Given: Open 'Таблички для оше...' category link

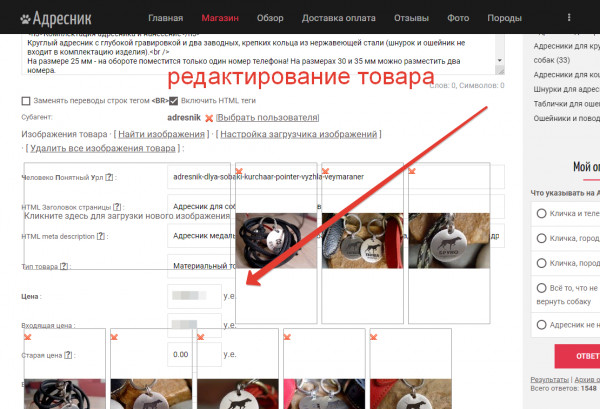Looking at the screenshot, I should pyautogui.click(x=566, y=104).
